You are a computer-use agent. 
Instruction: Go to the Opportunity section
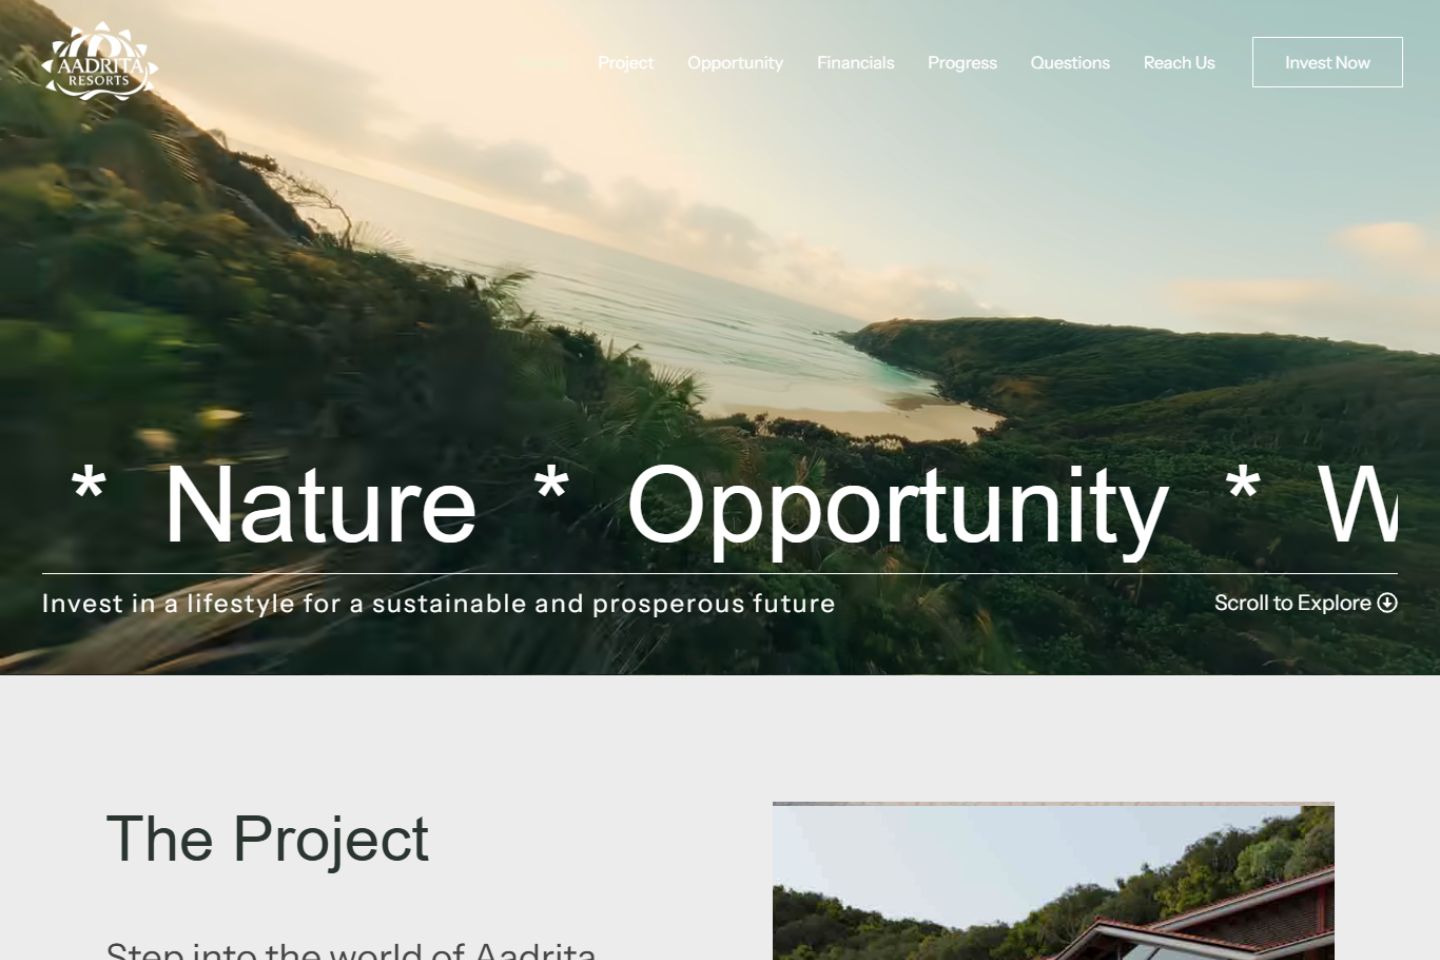(735, 62)
